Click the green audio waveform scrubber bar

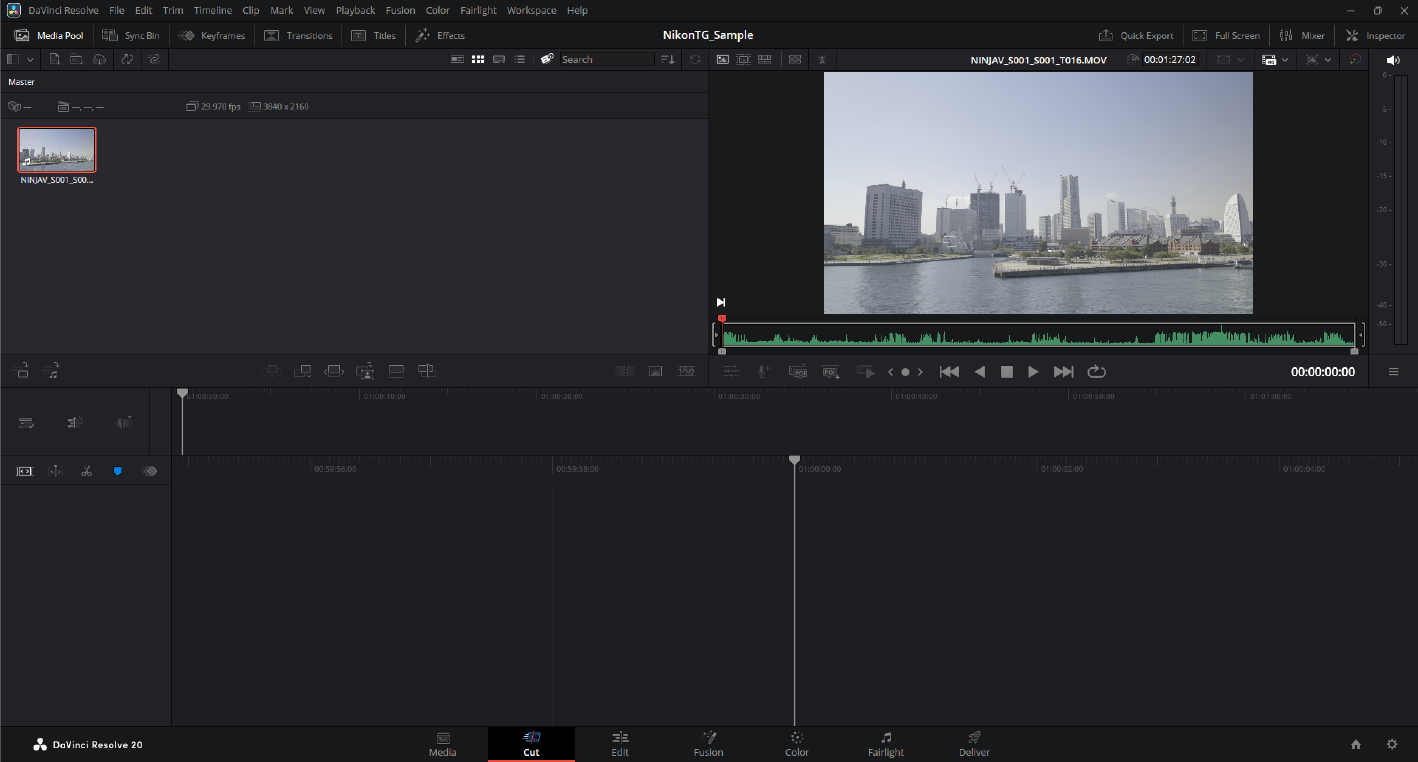click(1037, 337)
